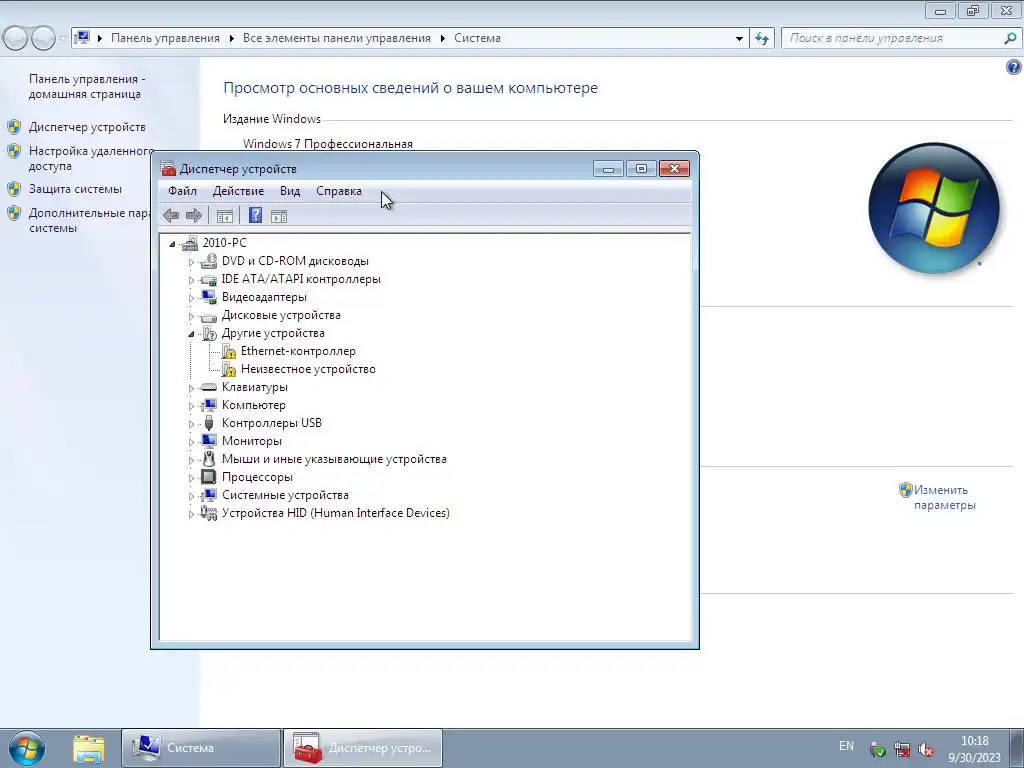Click the Forward arrow in Device Manager toolbar
This screenshot has height=768, width=1024.
point(194,216)
